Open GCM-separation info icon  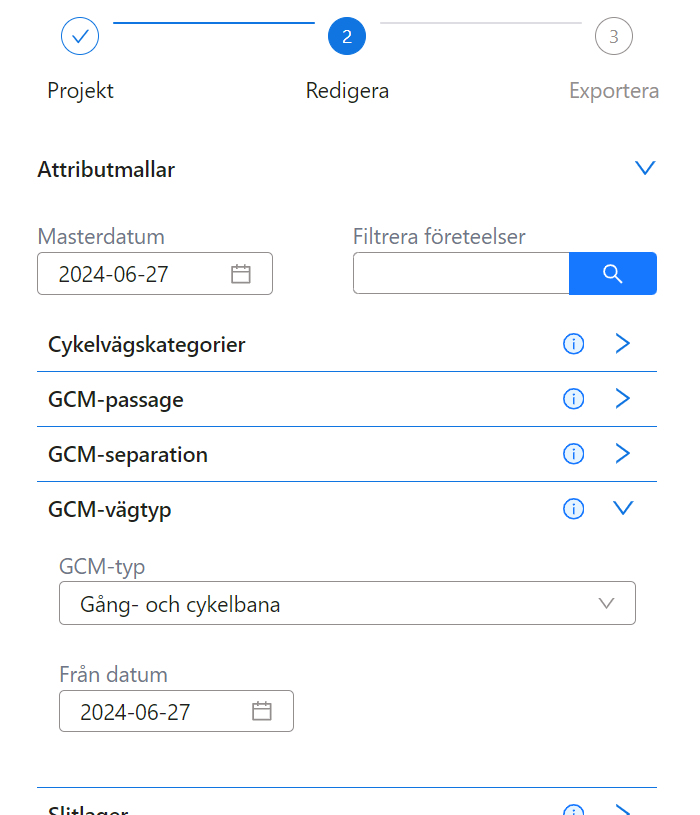[x=573, y=454]
